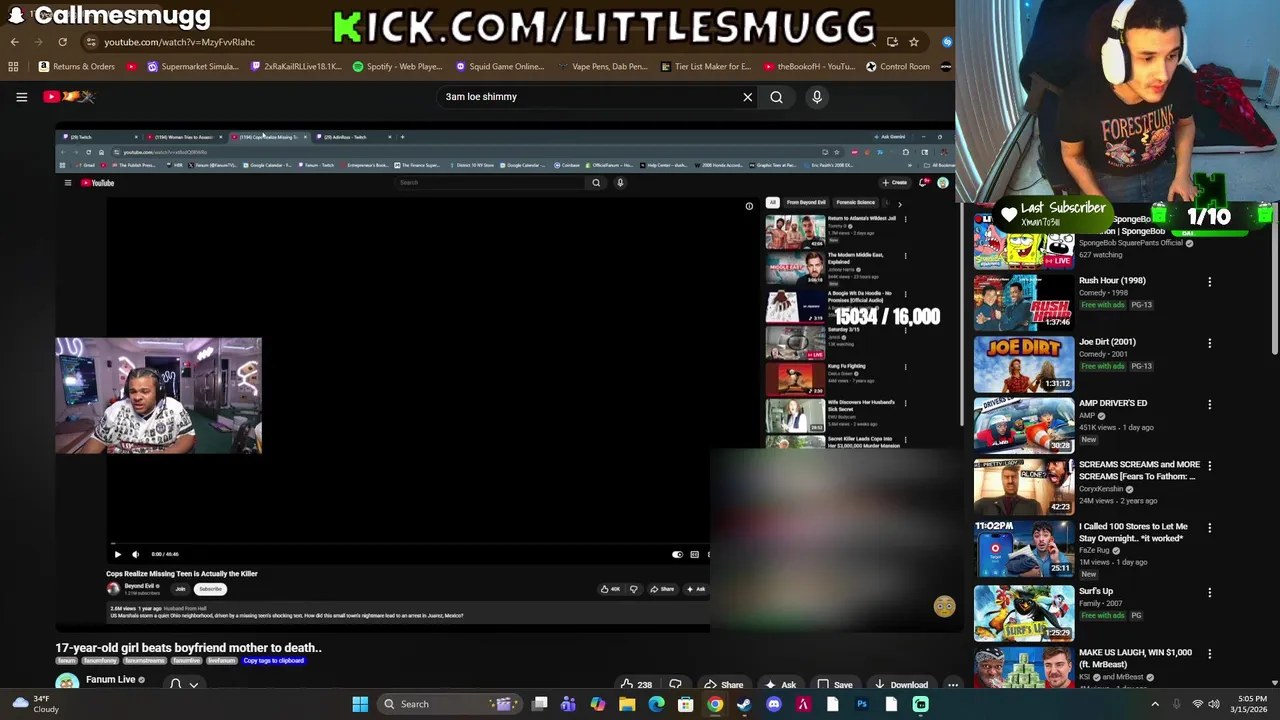Open options for AMP DRIVER'S ED
The width and height of the screenshot is (1280, 720).
1209,404
